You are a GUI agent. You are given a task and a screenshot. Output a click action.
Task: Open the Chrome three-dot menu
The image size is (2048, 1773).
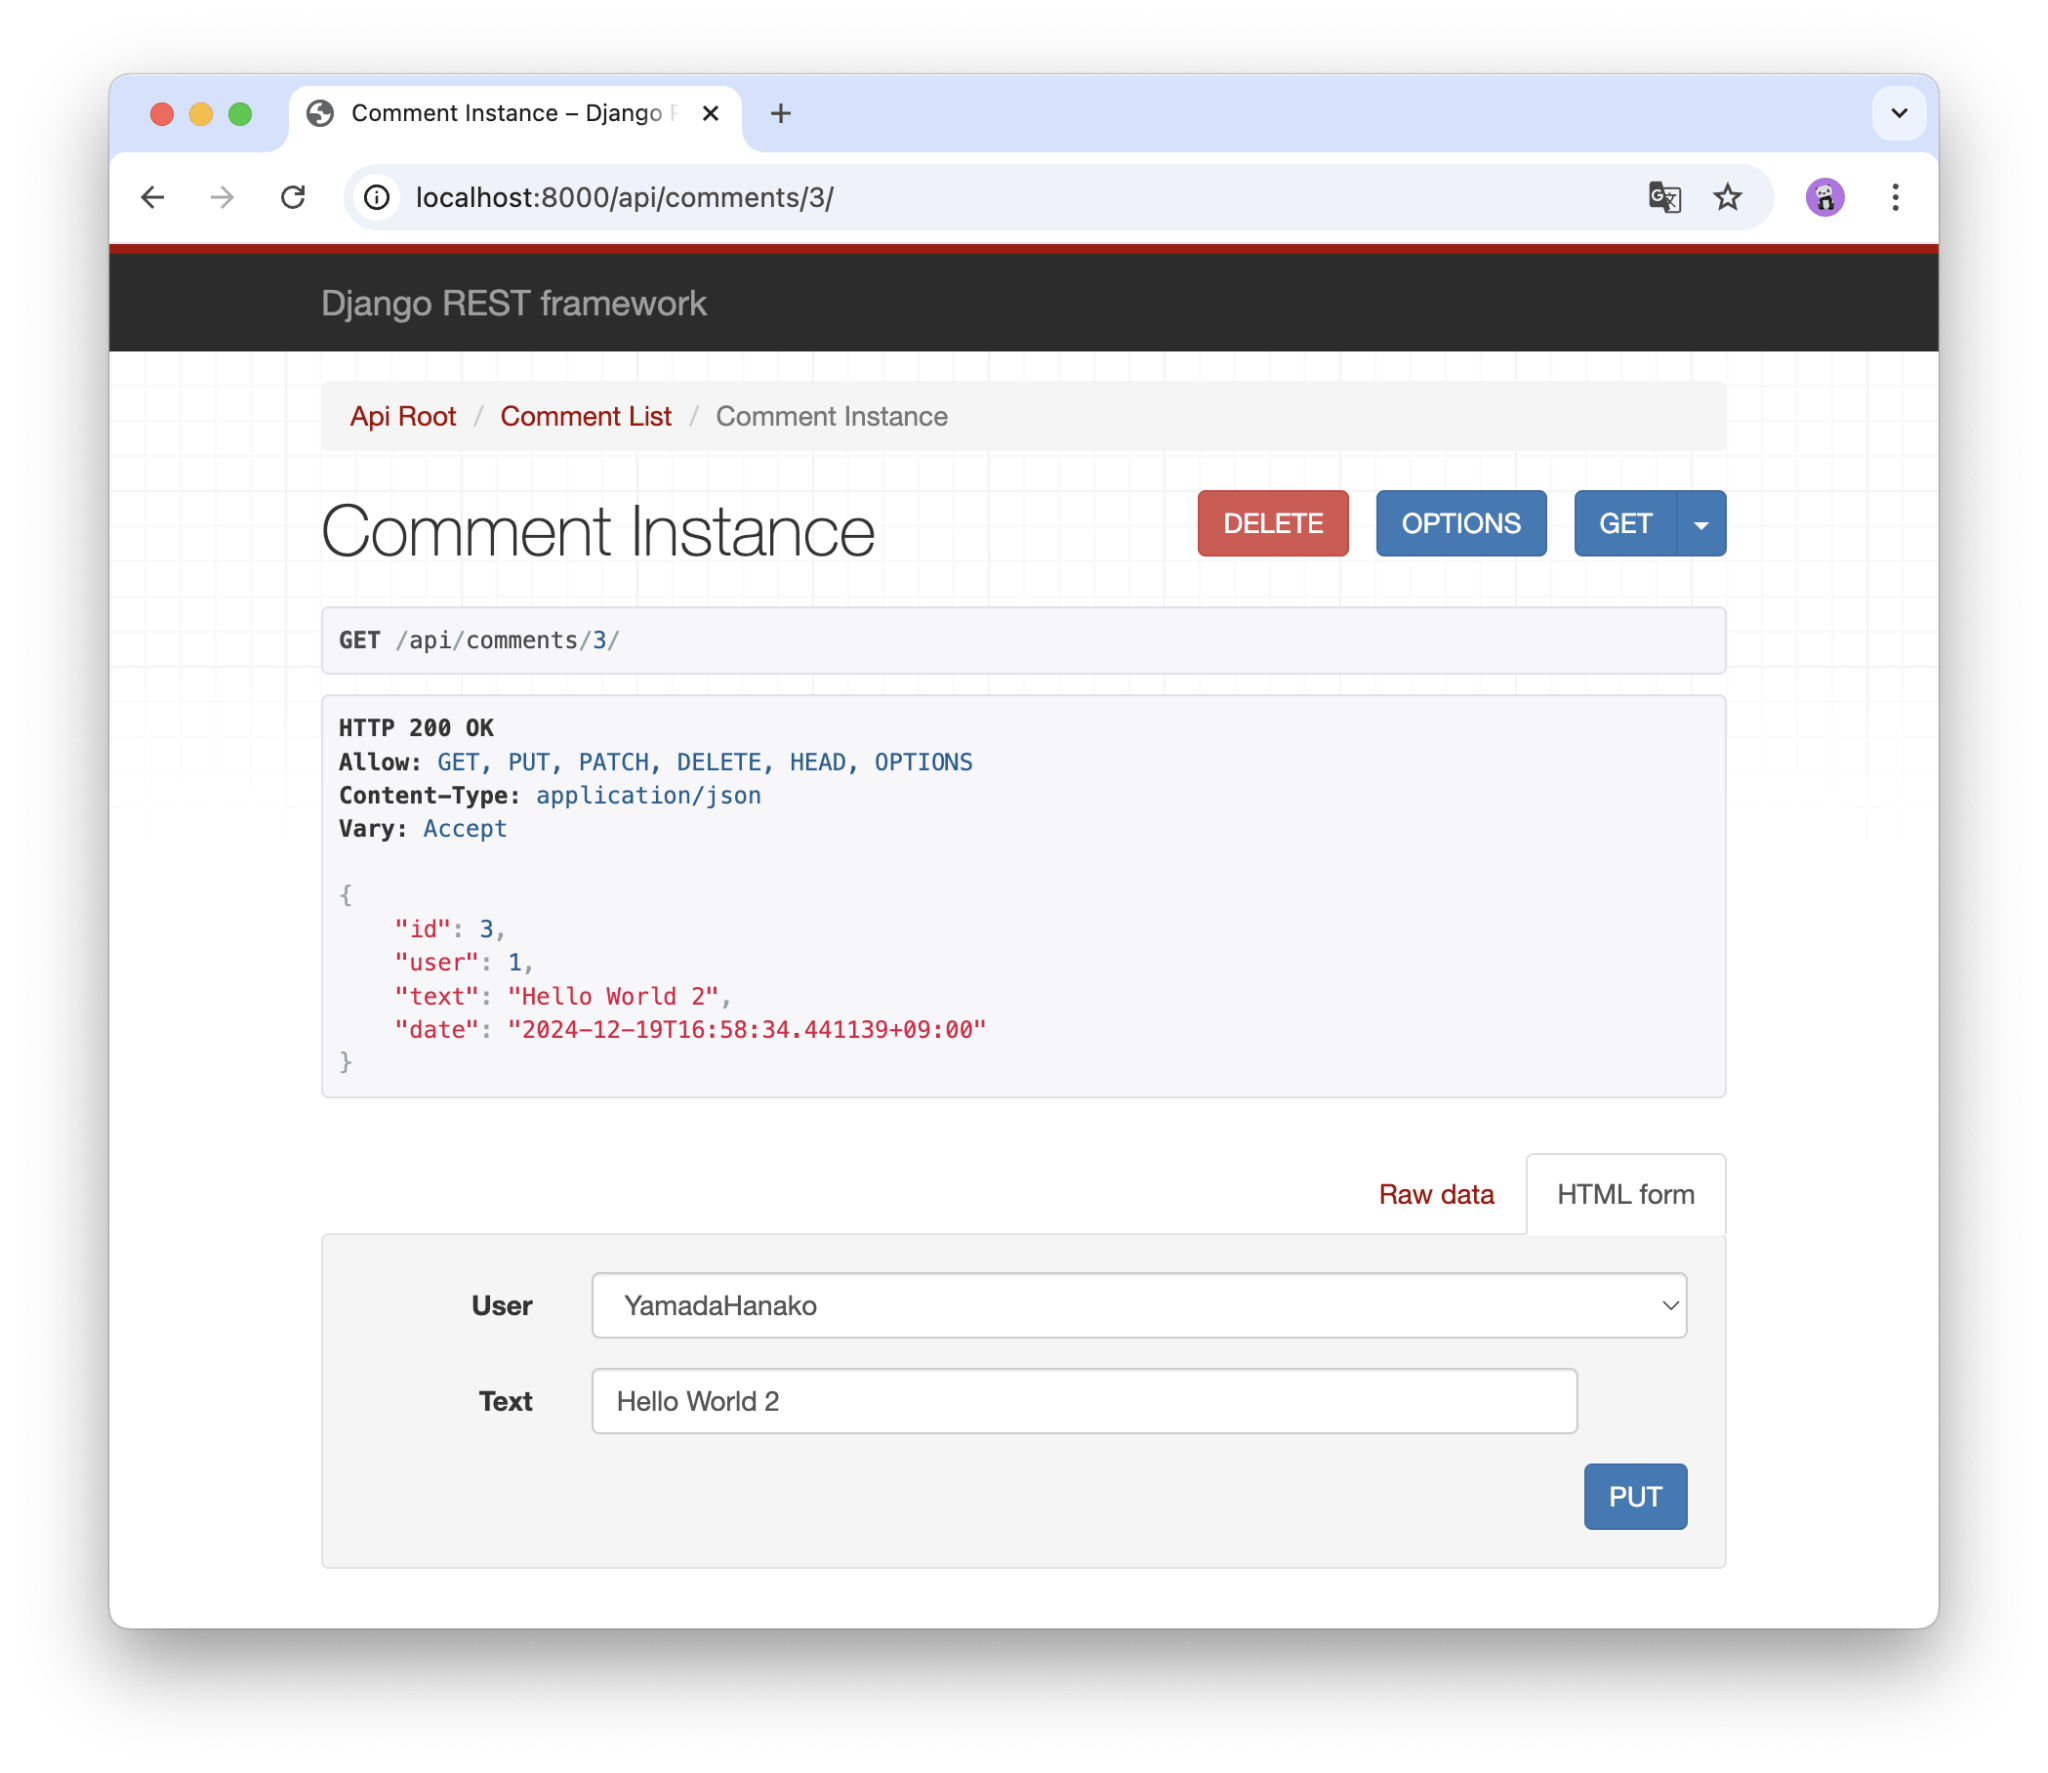pos(1894,197)
